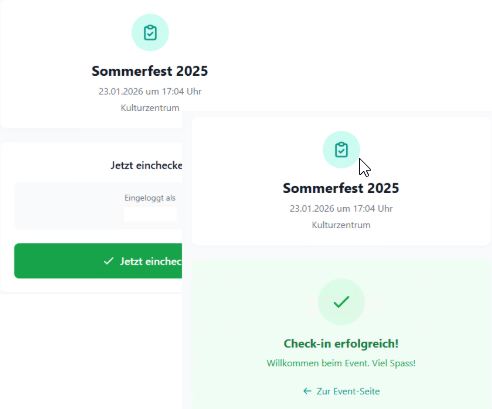The image size is (492, 409).
Task: Click the clipboard icon above the check-in form
Action: pyautogui.click(x=150, y=33)
